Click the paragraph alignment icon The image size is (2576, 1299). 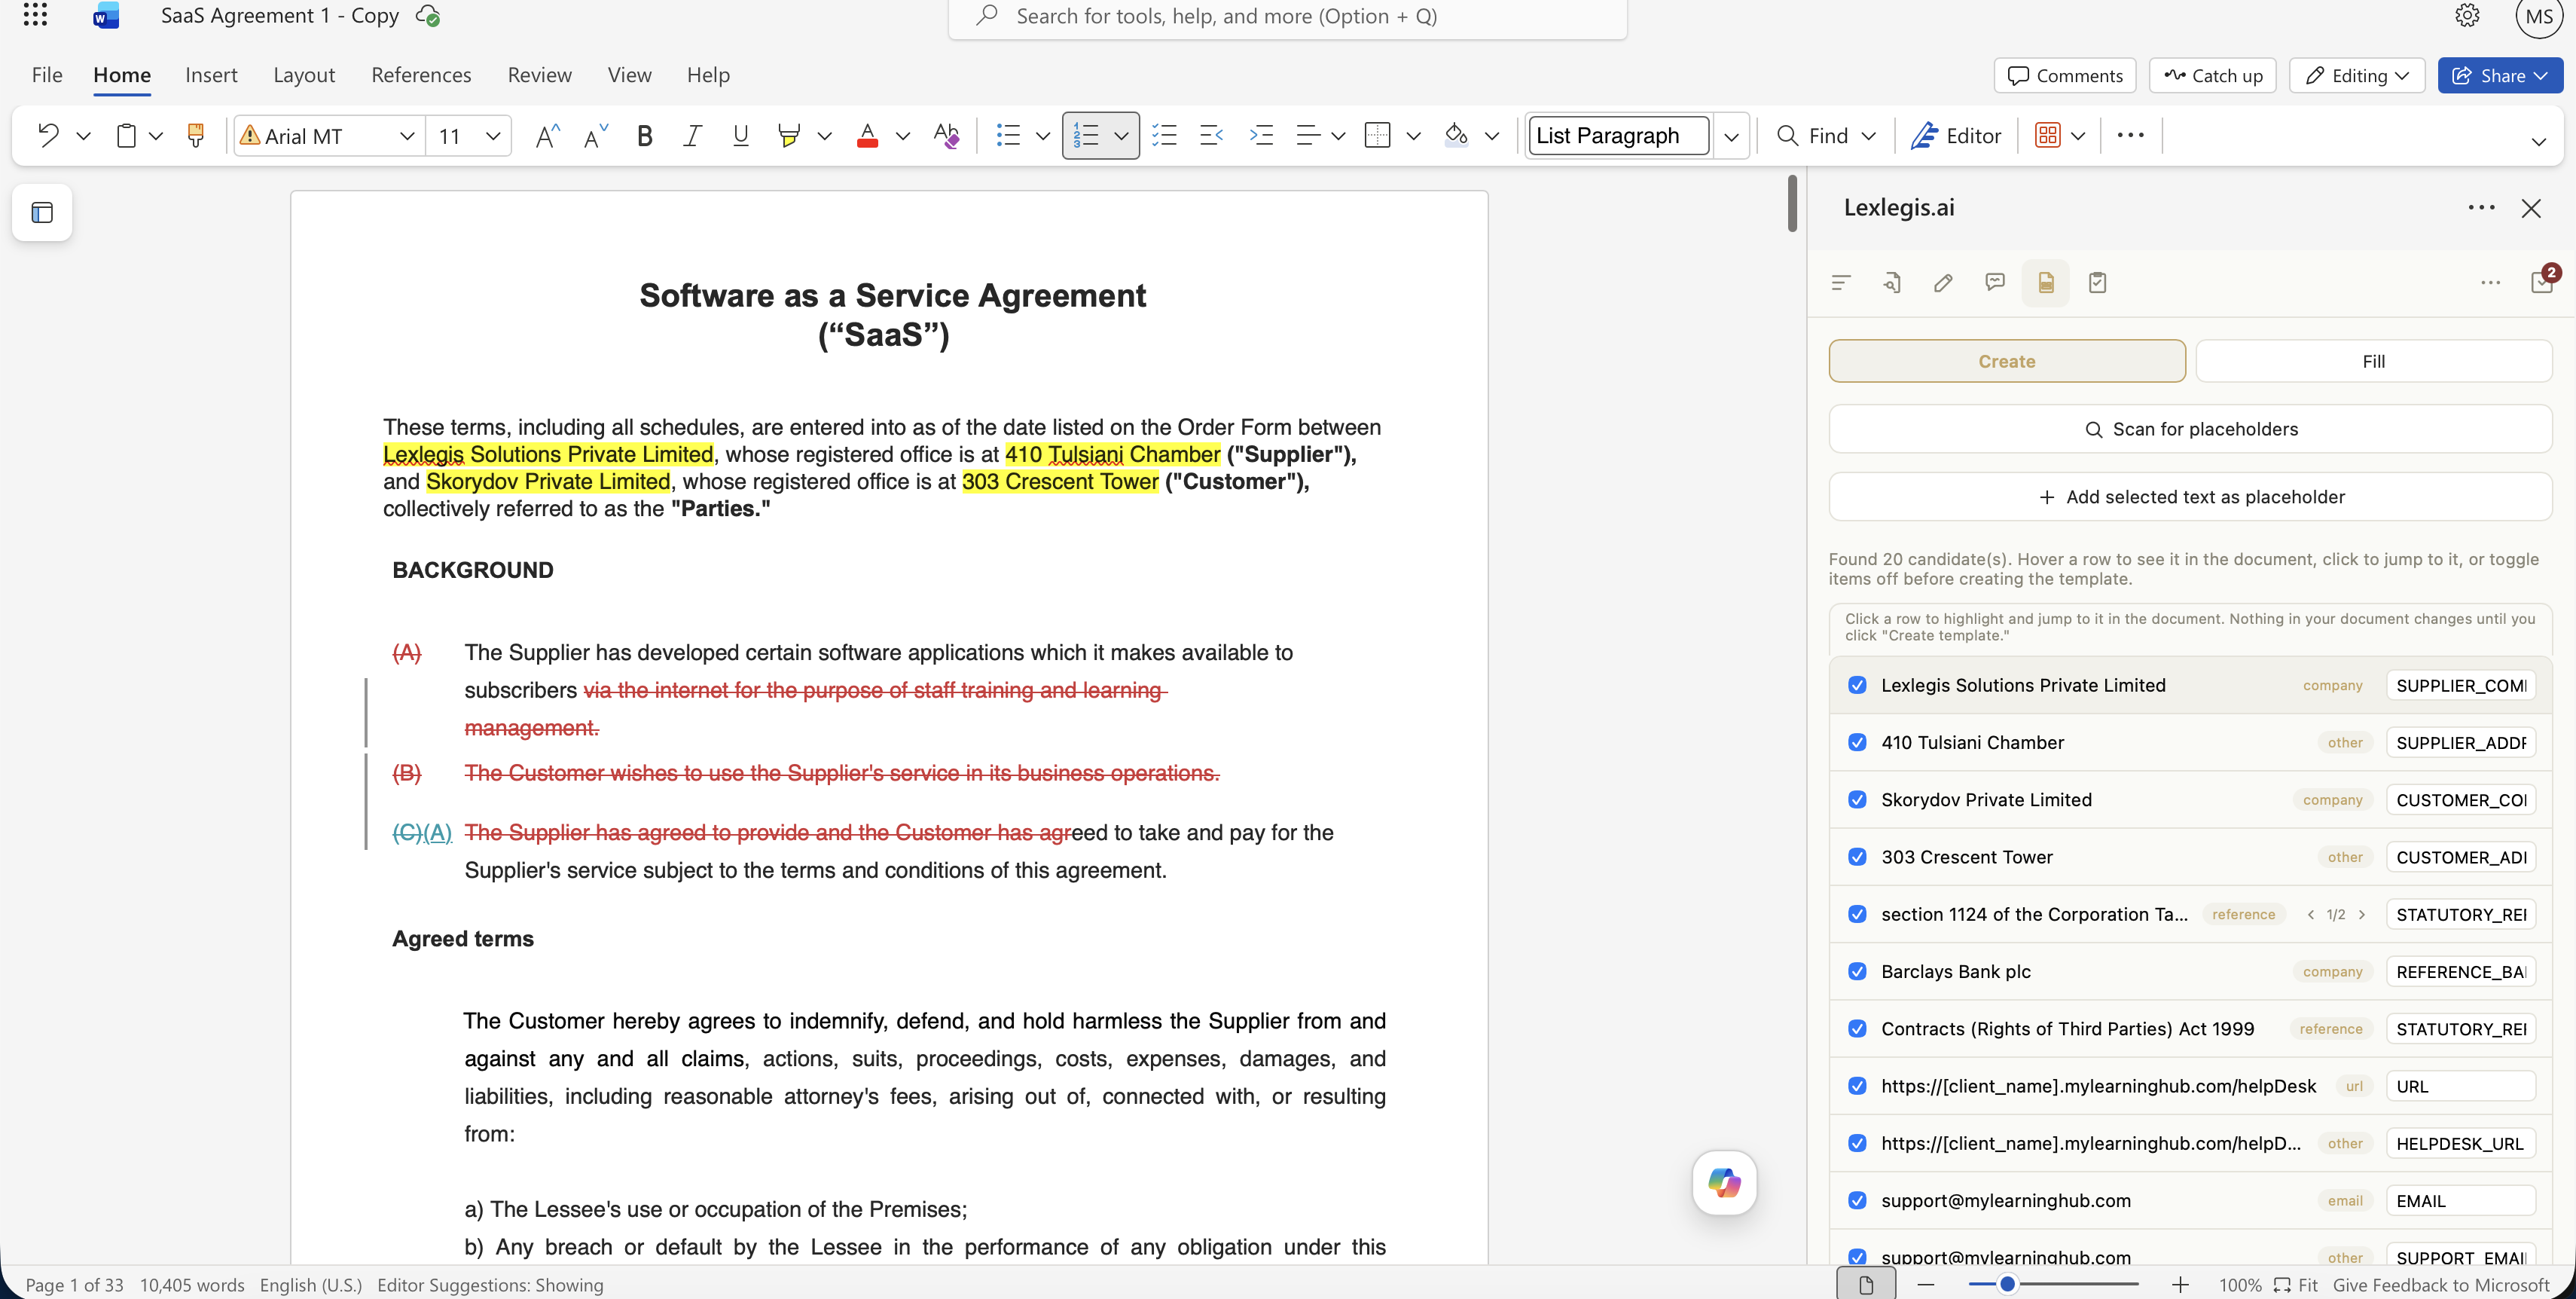[1308, 135]
